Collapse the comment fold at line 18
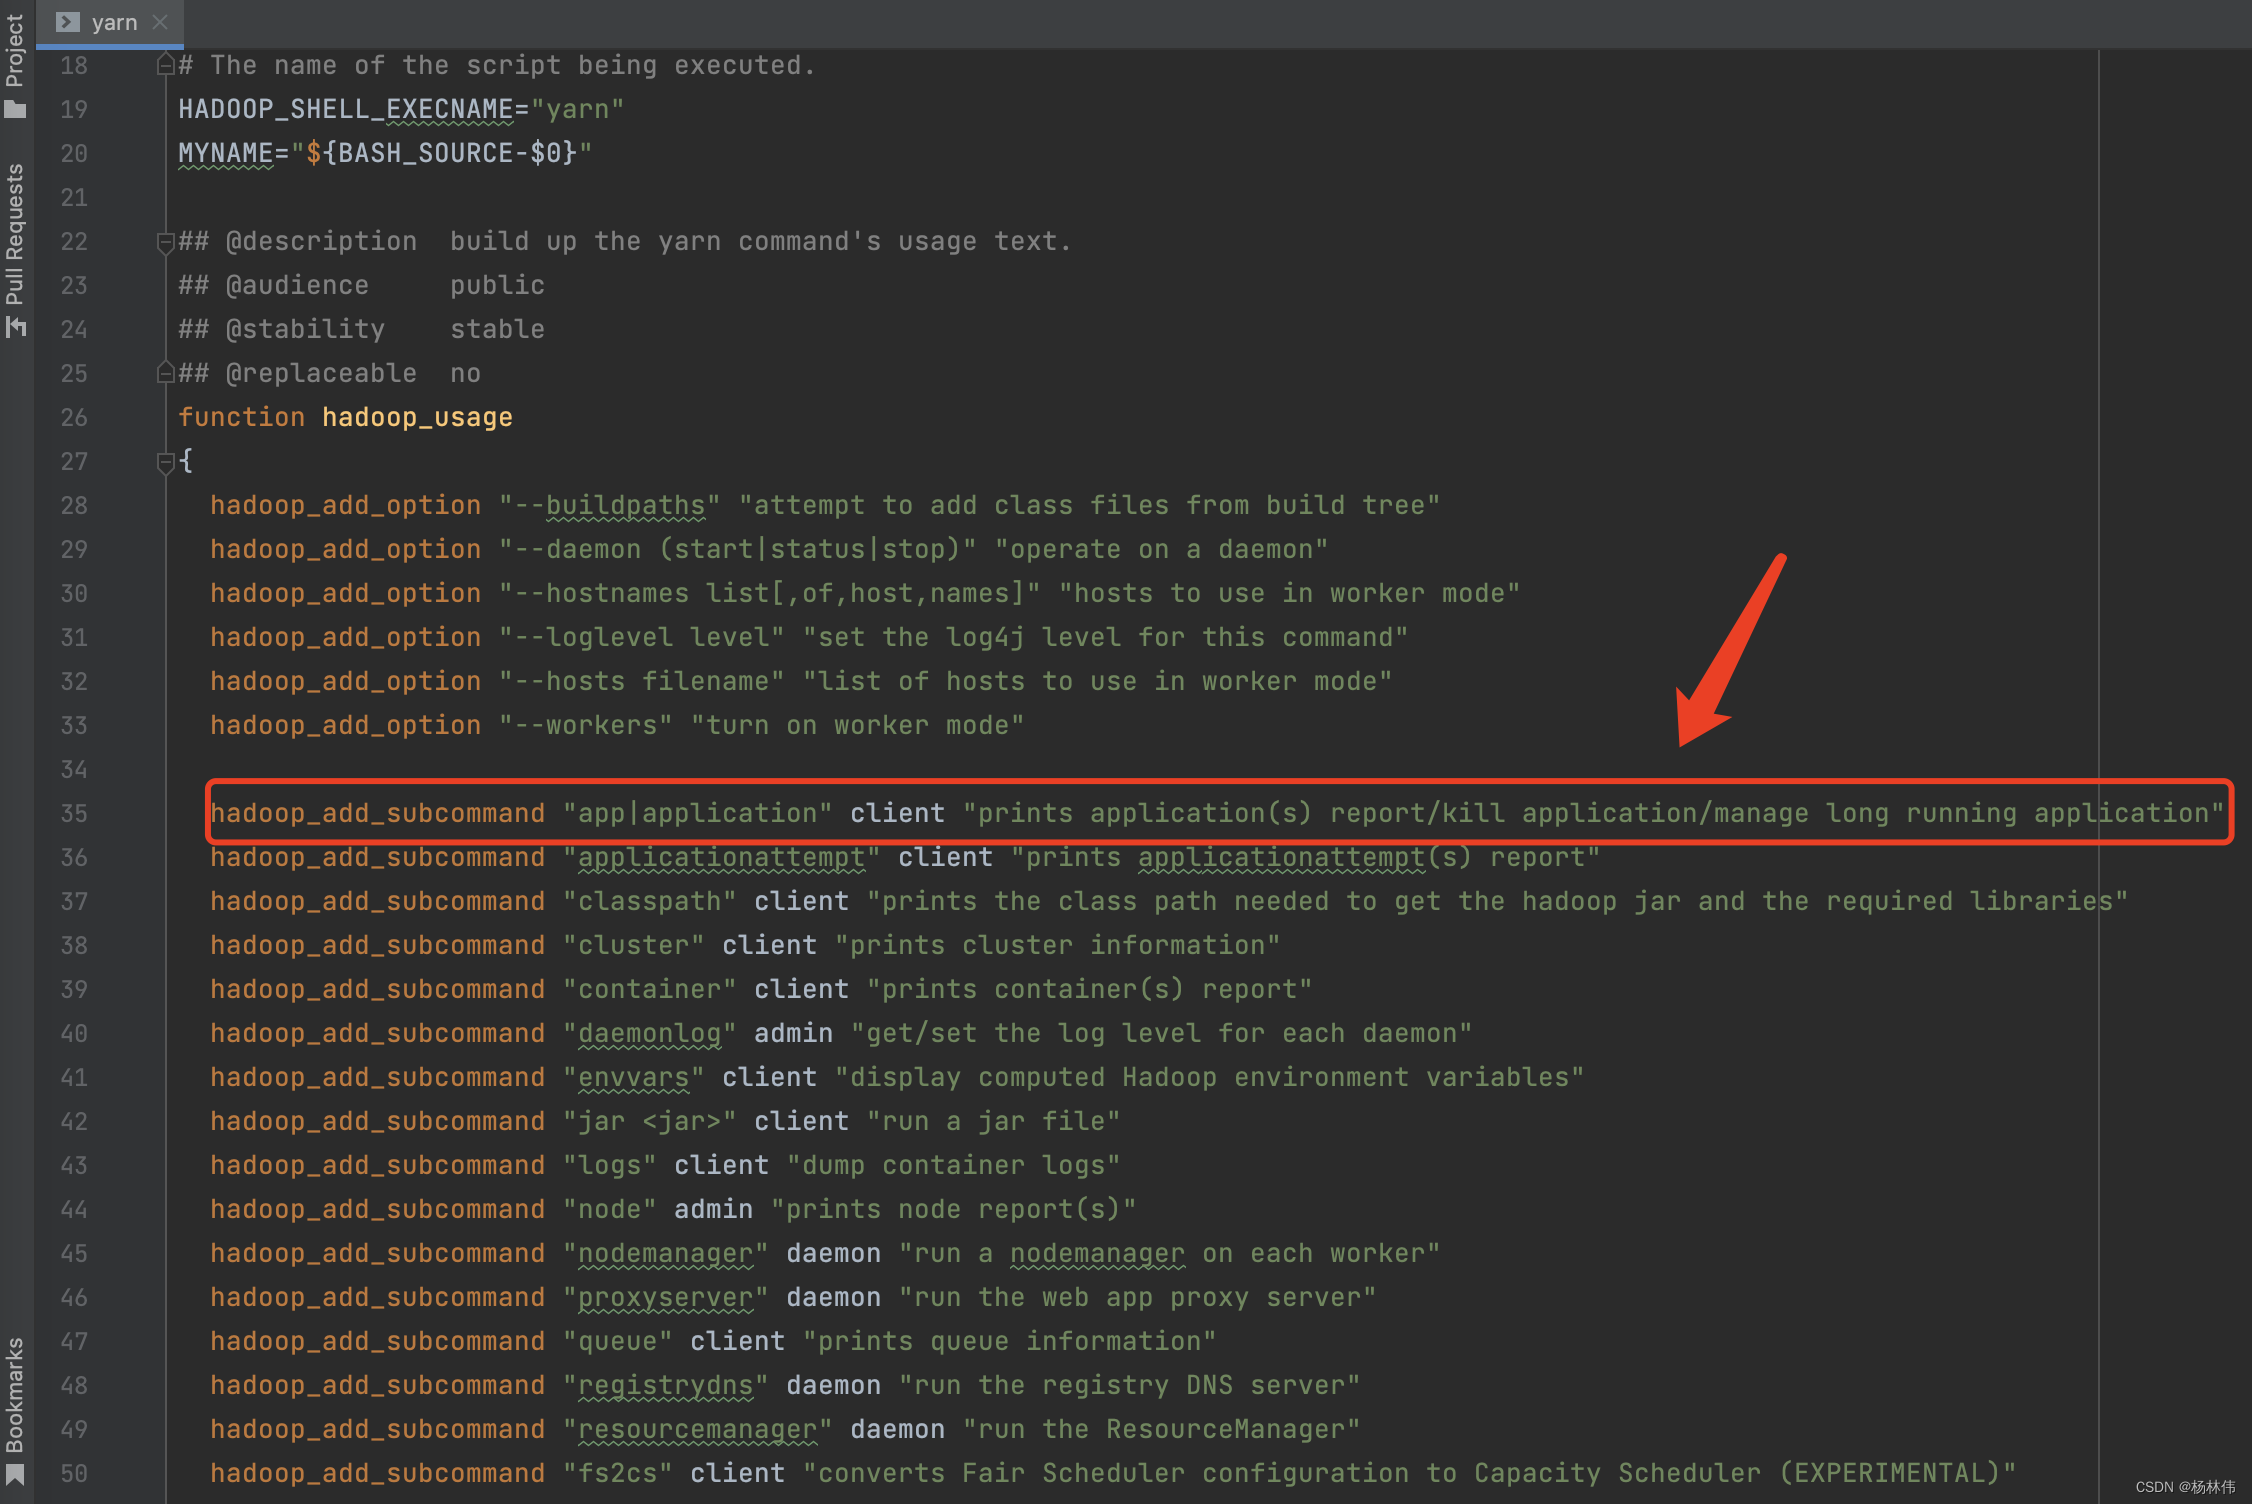The height and width of the screenshot is (1504, 2252). pos(166,66)
